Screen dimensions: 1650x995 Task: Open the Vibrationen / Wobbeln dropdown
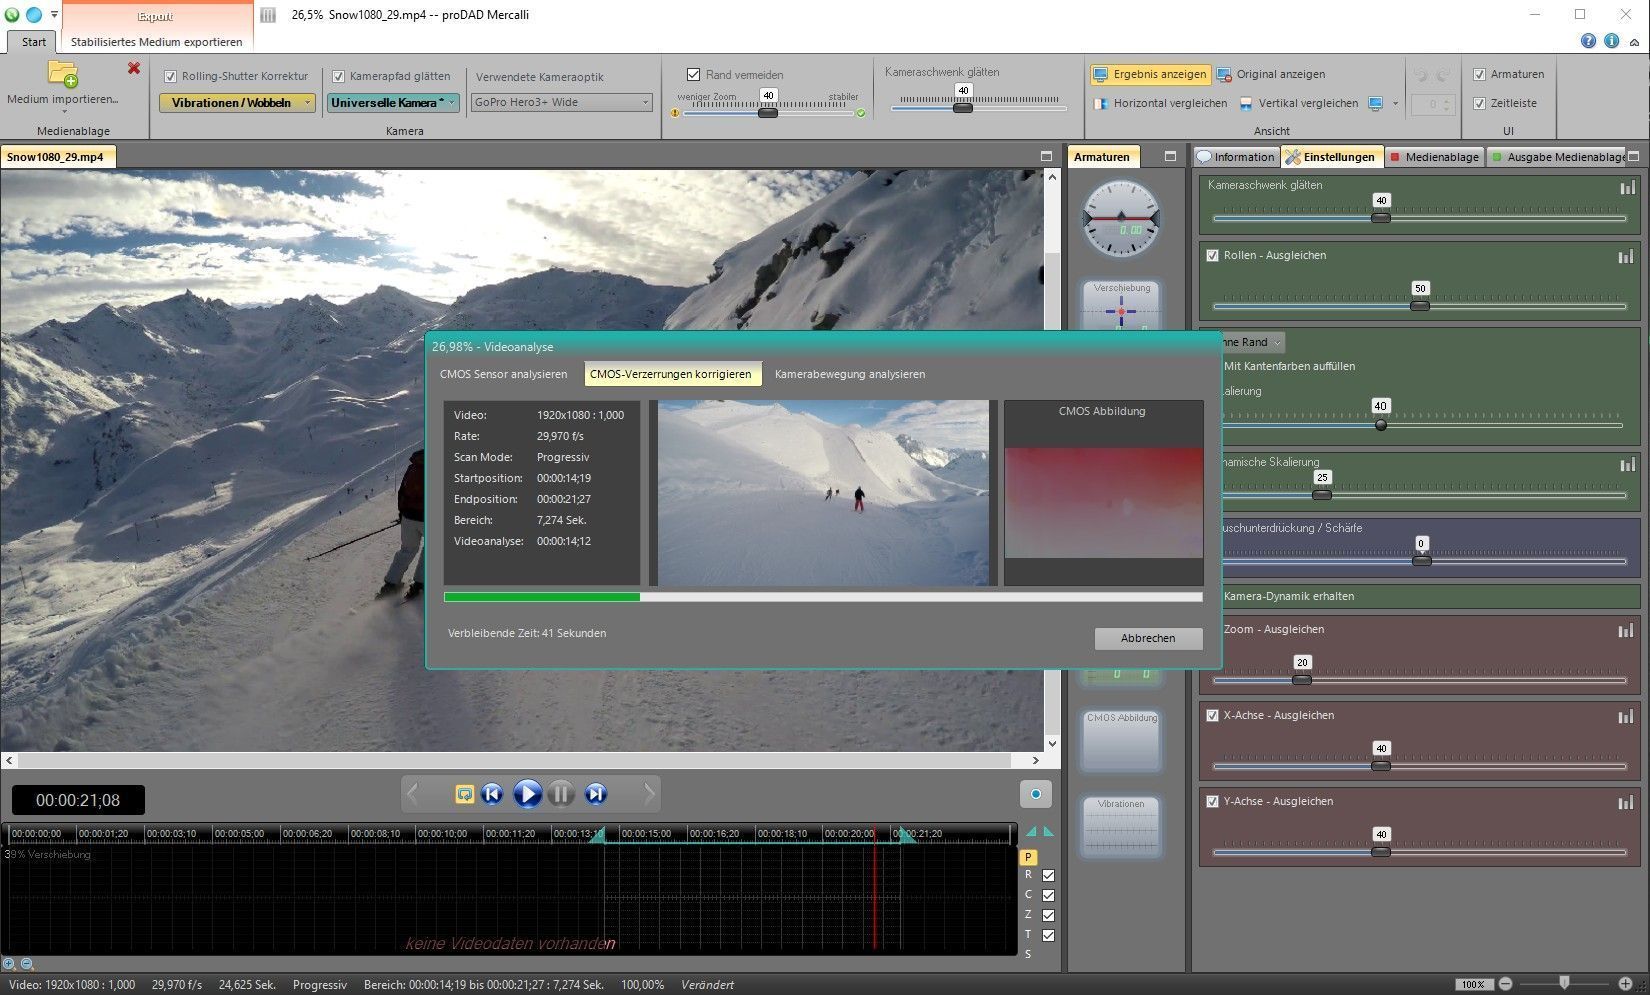(x=237, y=103)
